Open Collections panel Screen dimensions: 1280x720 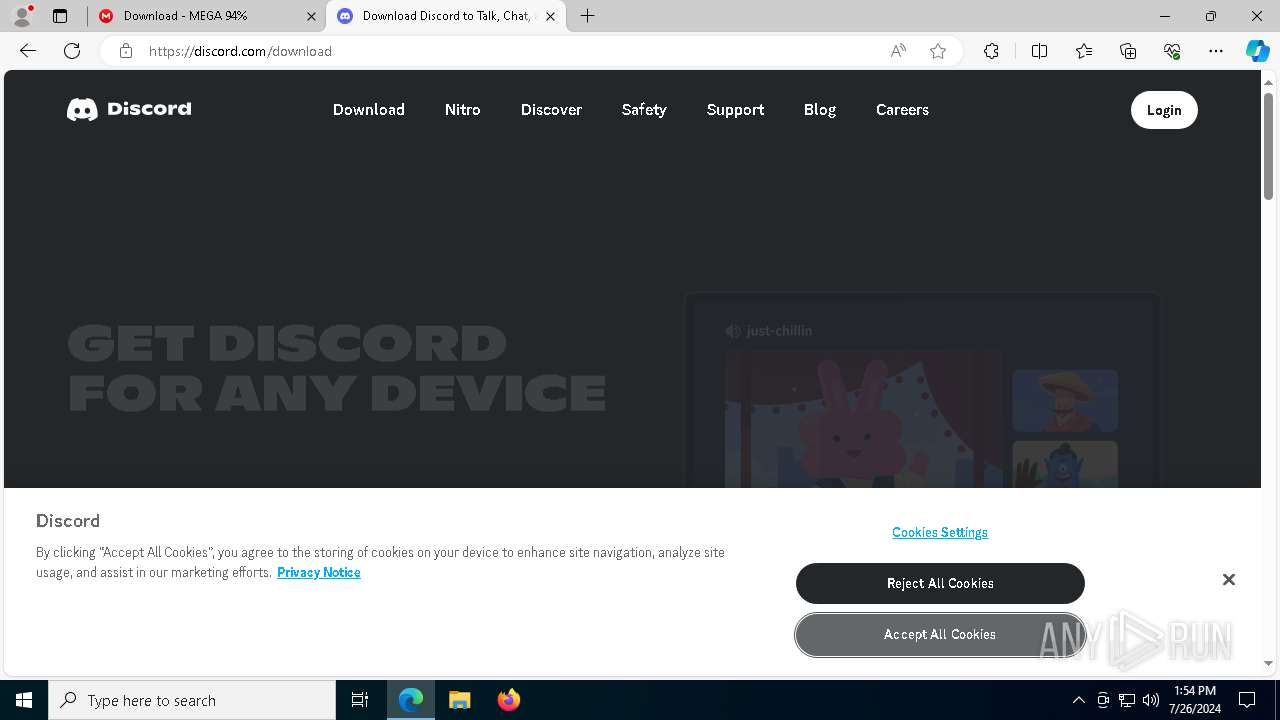[1128, 51]
